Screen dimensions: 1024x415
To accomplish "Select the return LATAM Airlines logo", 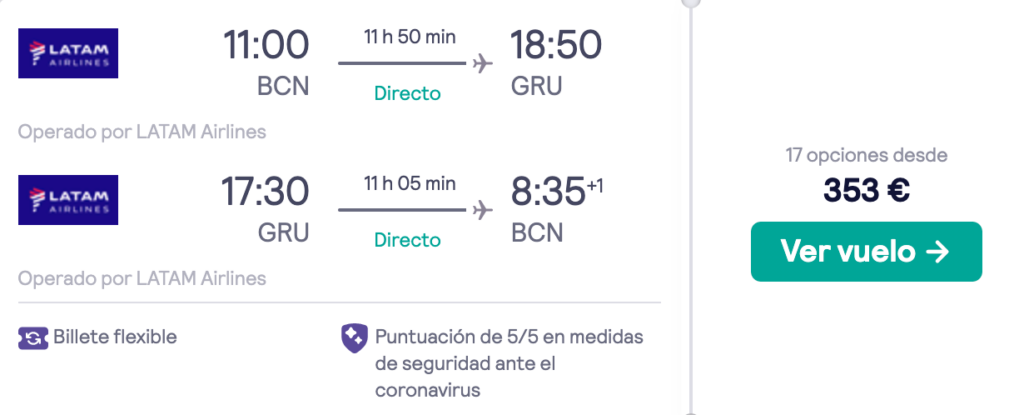I will click(68, 200).
